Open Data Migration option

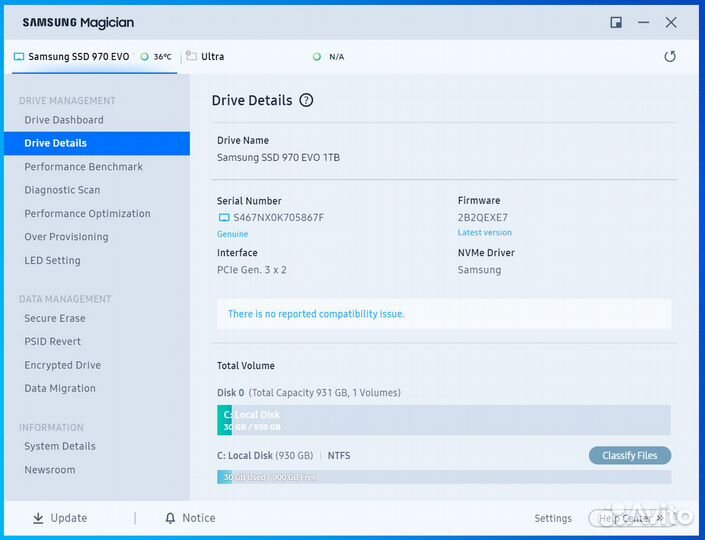click(60, 388)
